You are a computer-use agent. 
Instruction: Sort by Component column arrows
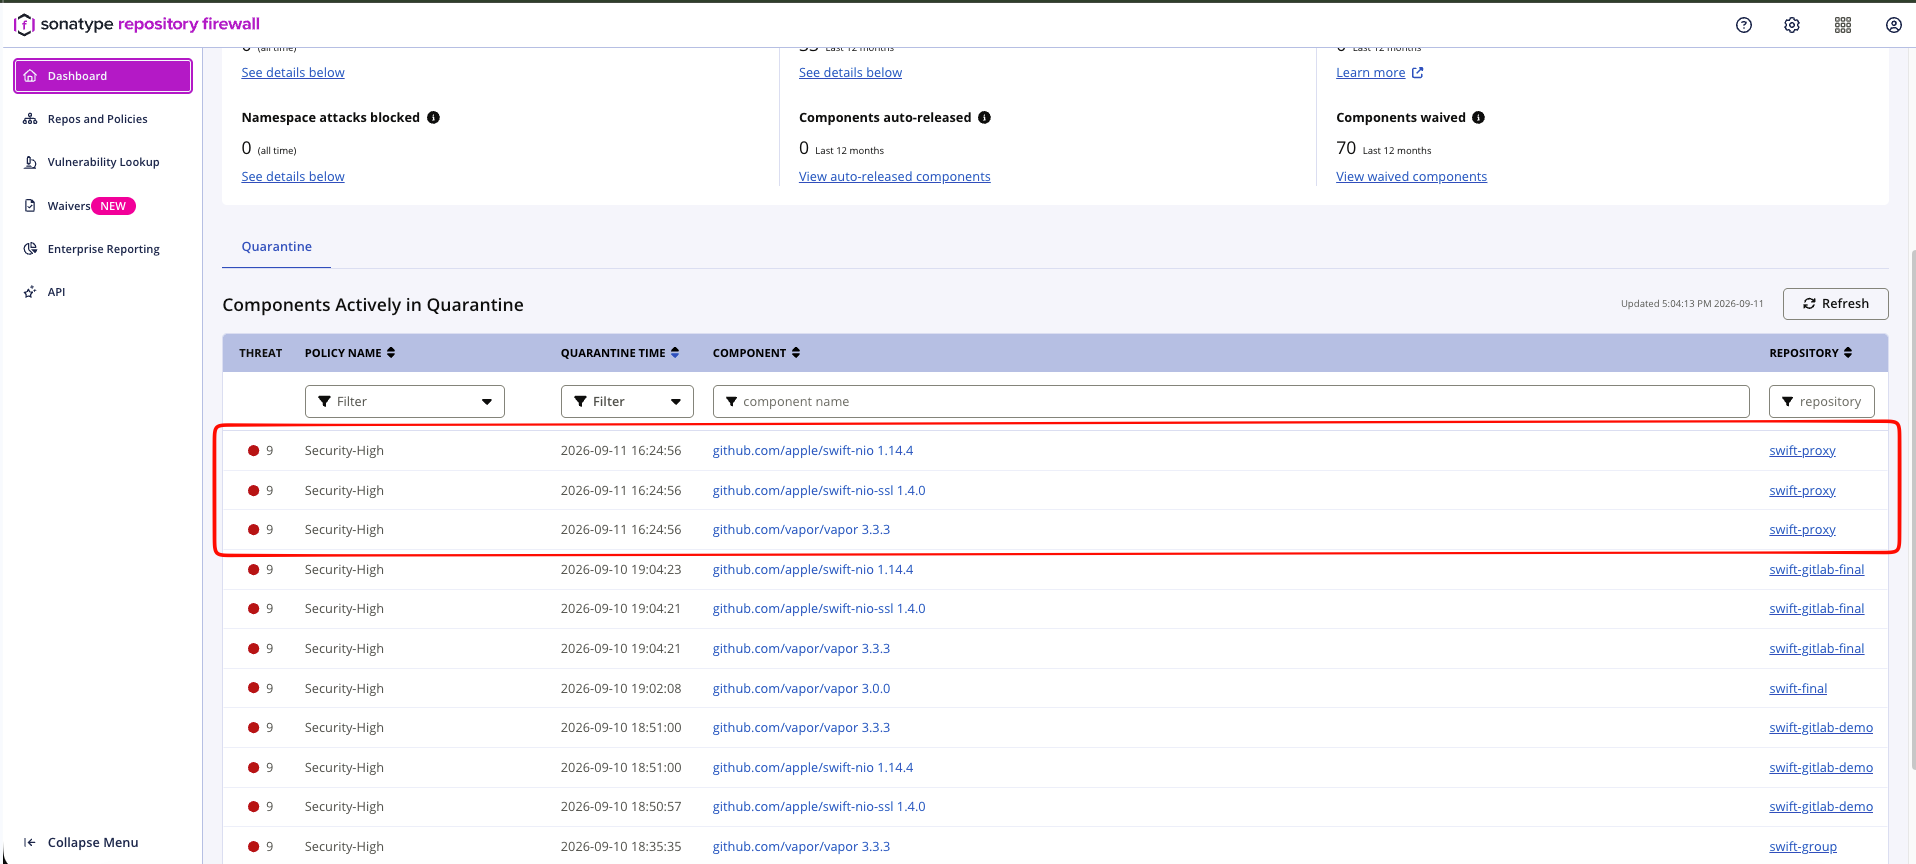[x=796, y=353]
